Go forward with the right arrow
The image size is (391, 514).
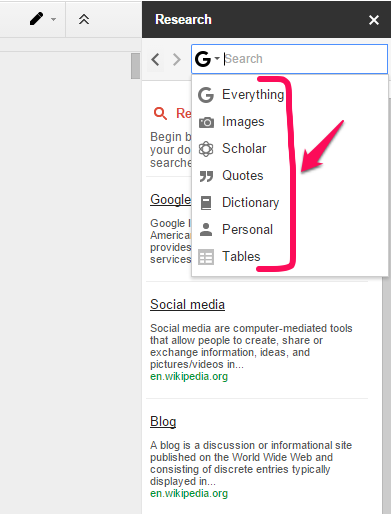pyautogui.click(x=177, y=60)
